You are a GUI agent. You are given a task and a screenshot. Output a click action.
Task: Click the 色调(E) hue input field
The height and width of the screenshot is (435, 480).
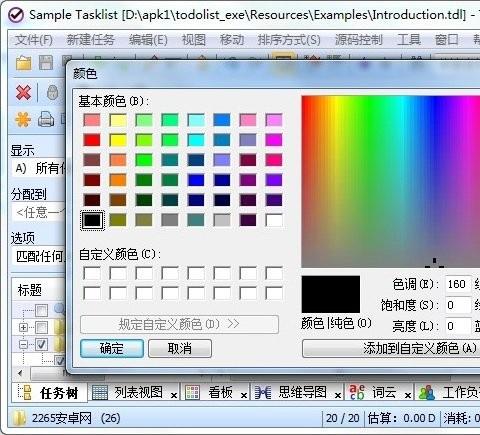458,284
